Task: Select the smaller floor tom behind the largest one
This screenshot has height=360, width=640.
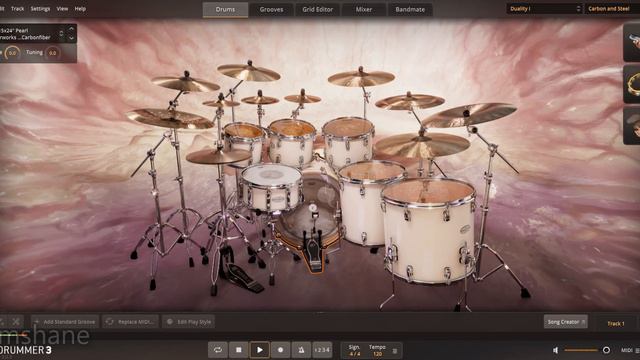Action: tap(363, 202)
